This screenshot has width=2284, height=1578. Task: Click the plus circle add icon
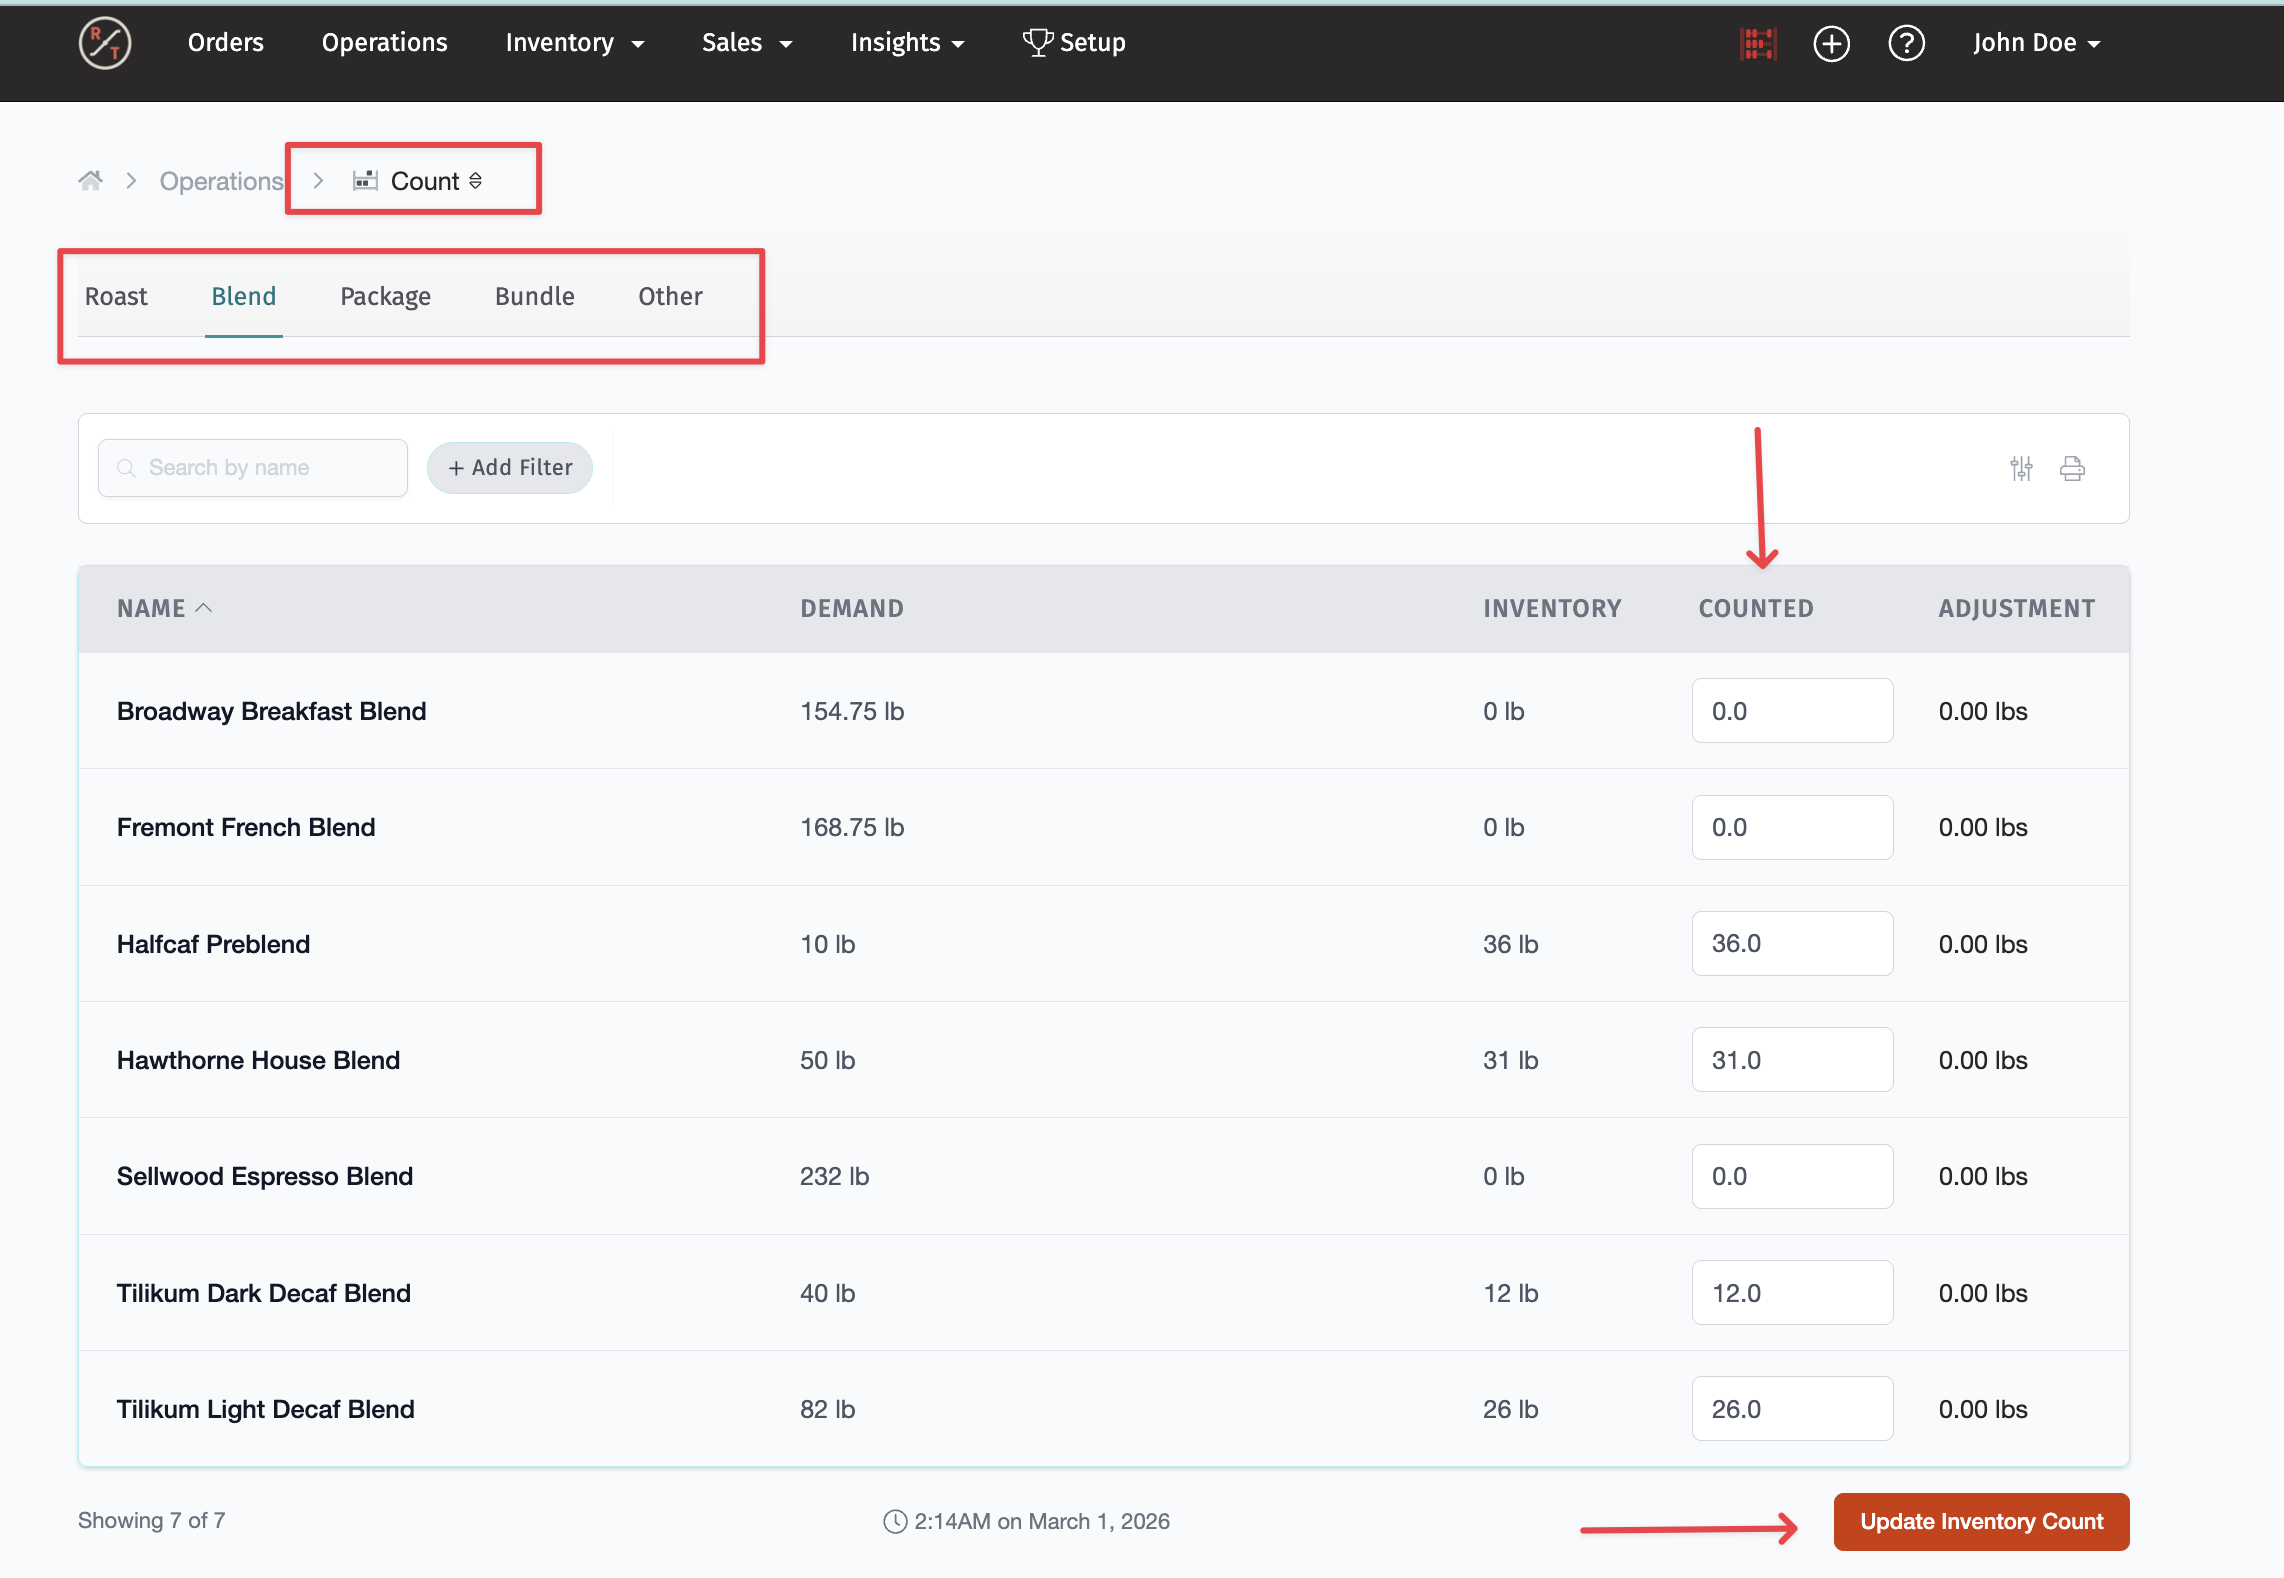coord(1831,43)
